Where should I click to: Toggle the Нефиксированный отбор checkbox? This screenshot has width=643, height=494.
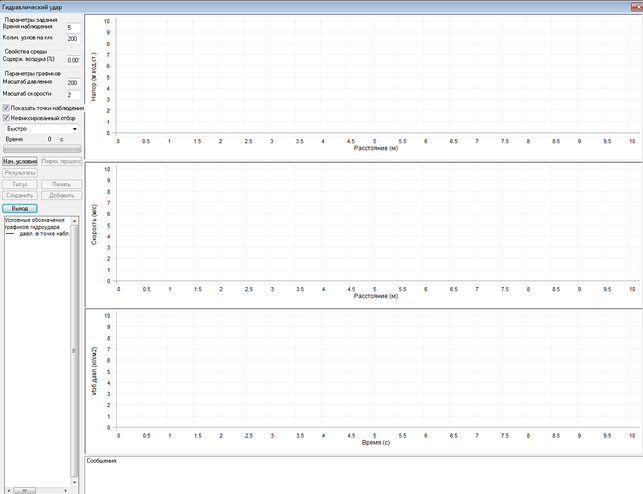(6, 118)
